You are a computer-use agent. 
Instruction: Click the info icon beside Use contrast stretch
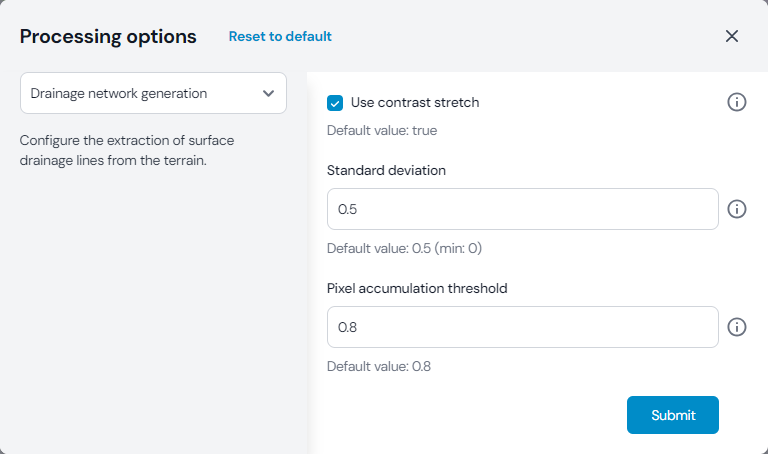[x=737, y=102]
